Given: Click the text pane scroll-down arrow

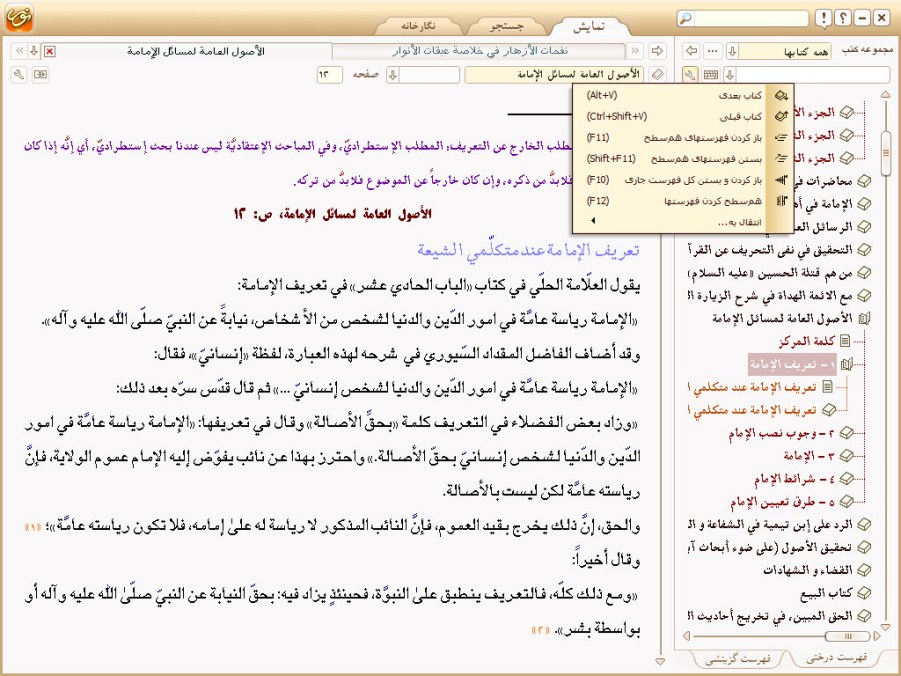Looking at the screenshot, I should coord(661,662).
